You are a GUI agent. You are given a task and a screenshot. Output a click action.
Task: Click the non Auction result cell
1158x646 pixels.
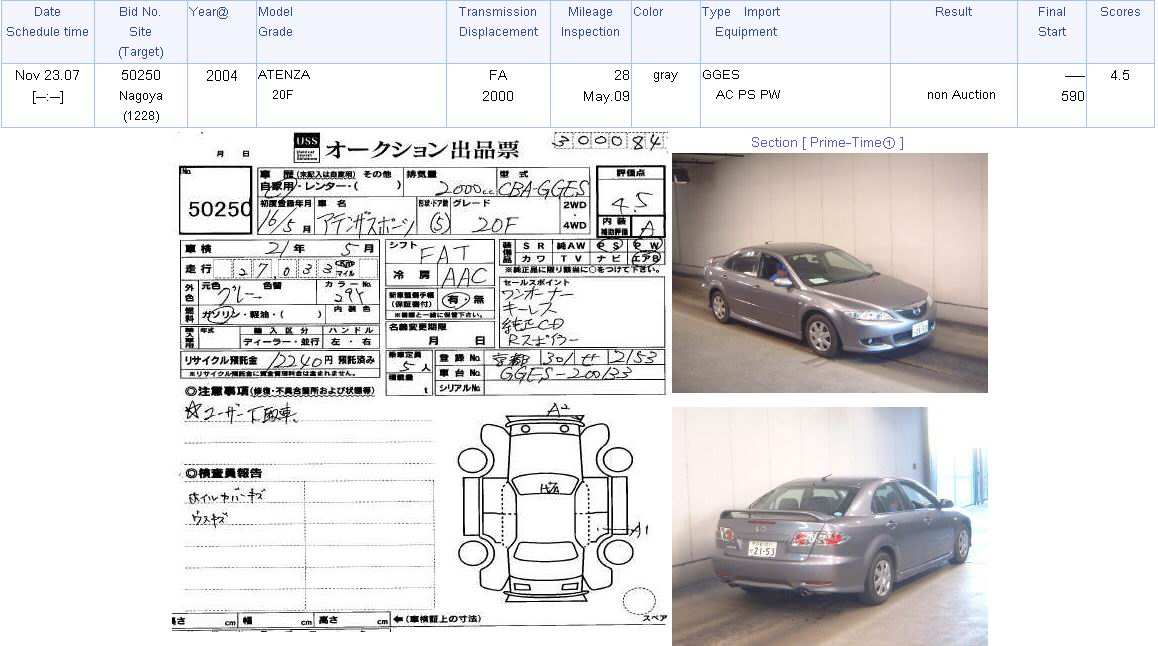(961, 95)
